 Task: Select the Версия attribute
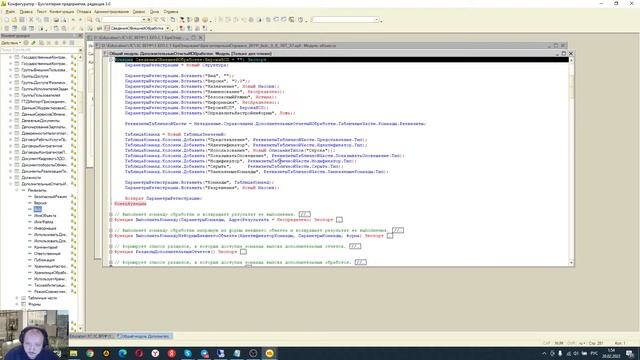coord(40,203)
